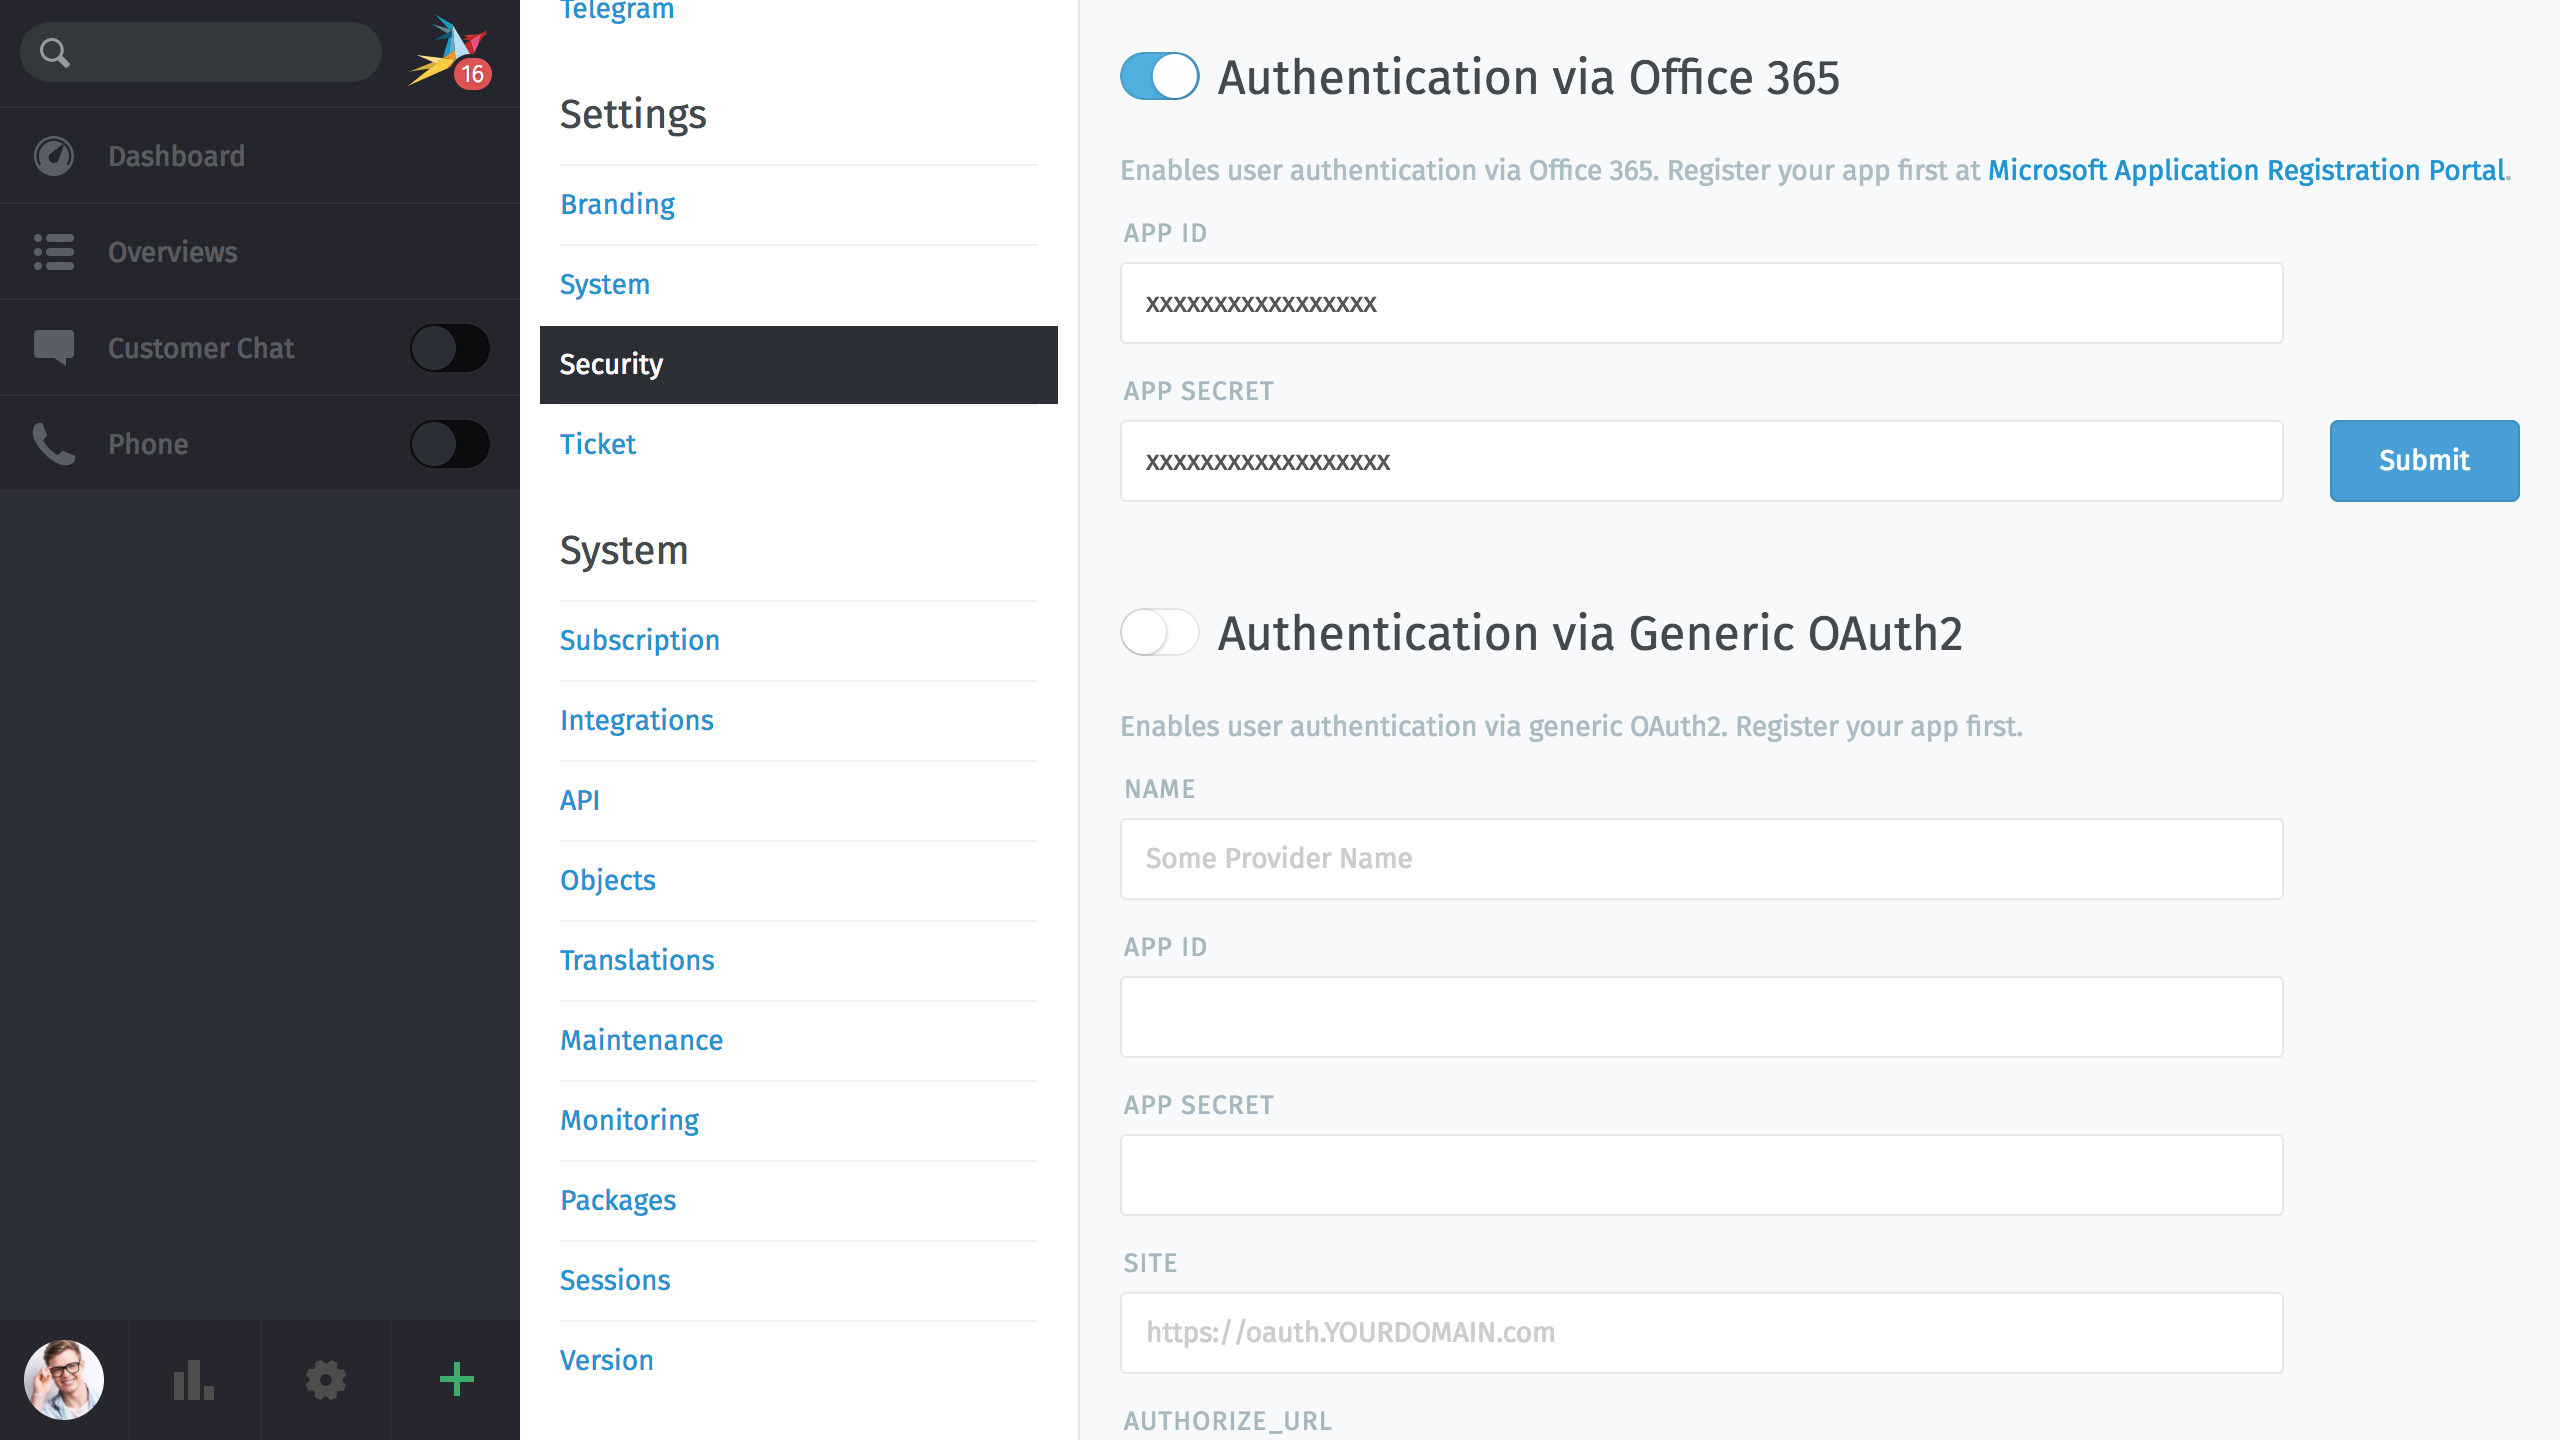Open the Packages page
This screenshot has width=2560, height=1440.
(x=618, y=1200)
